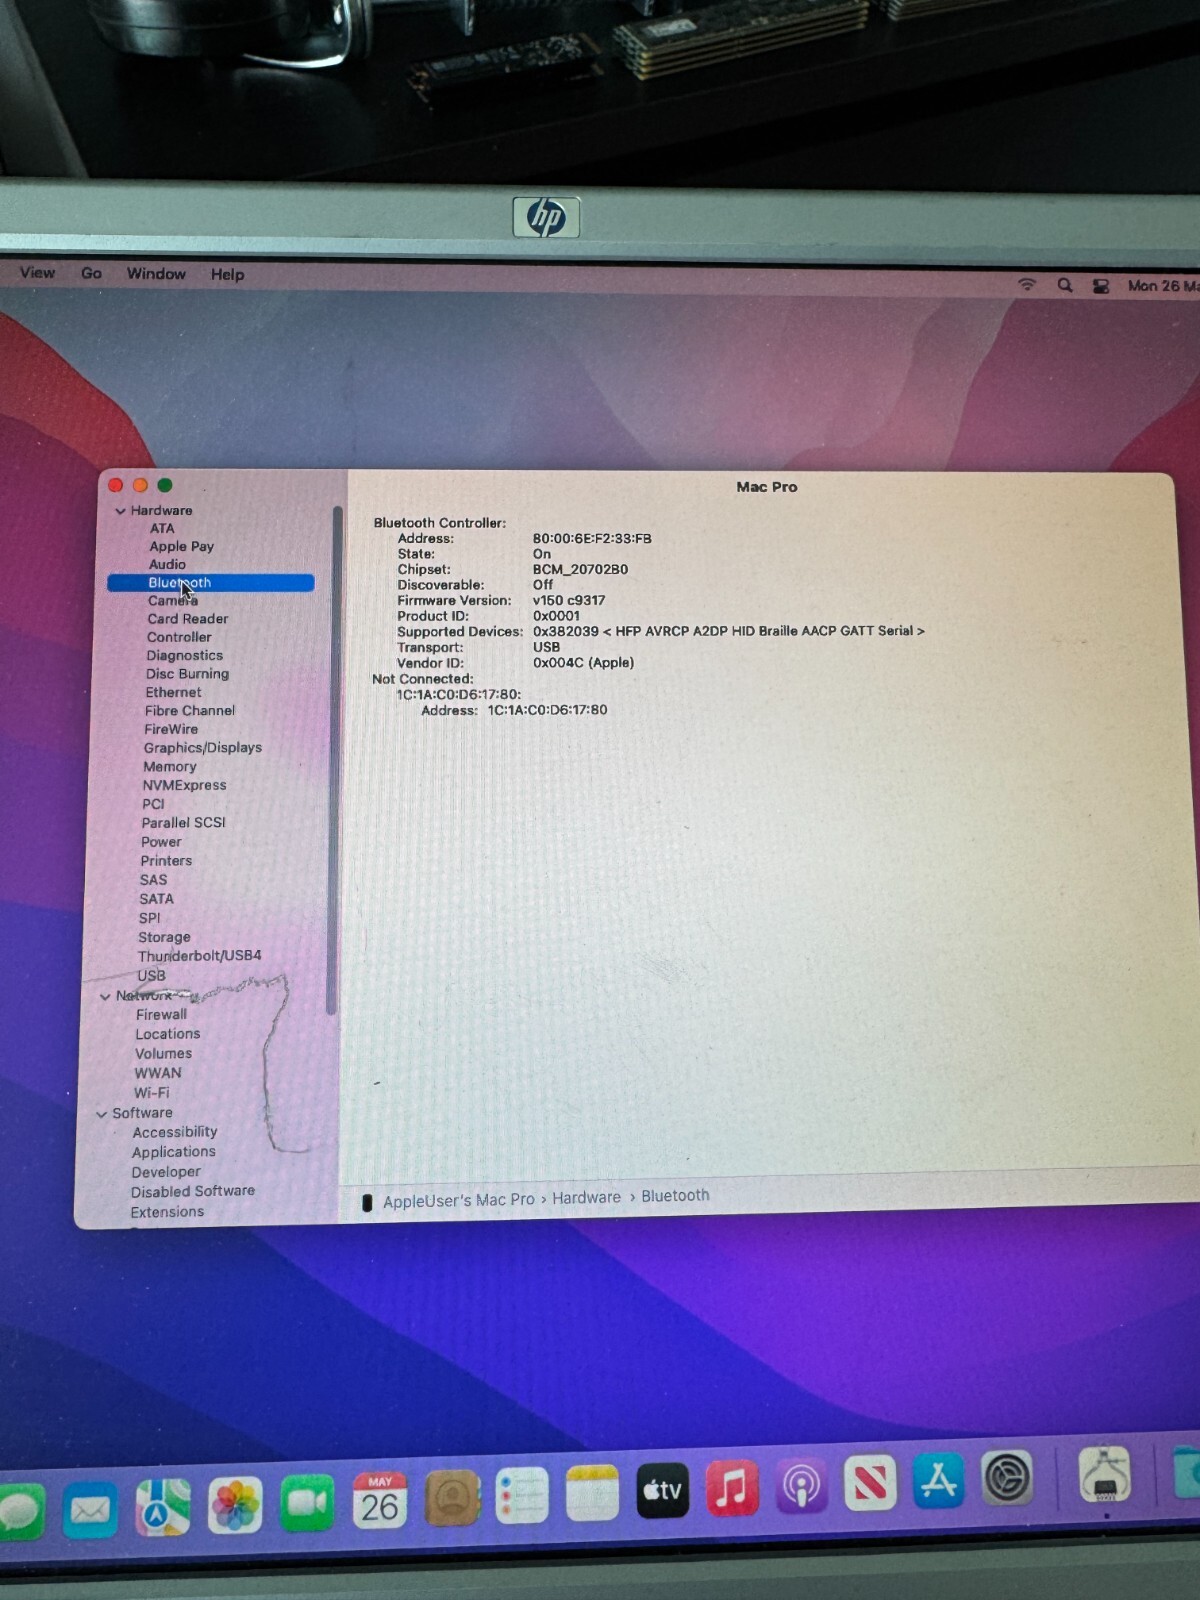Image resolution: width=1200 pixels, height=1600 pixels.
Task: Select Firewall under Network
Action: [x=161, y=1014]
